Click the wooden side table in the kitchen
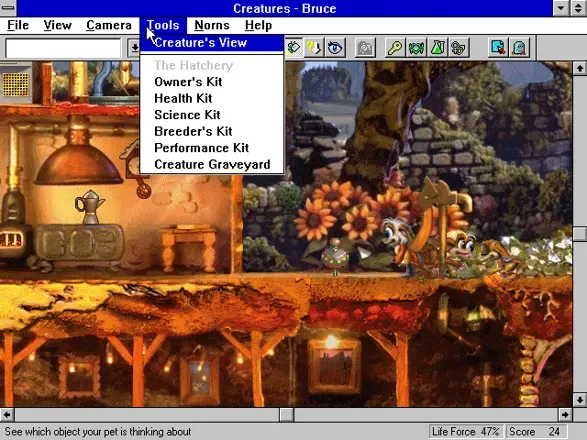Screen dimensions: 587x440 point(189,247)
